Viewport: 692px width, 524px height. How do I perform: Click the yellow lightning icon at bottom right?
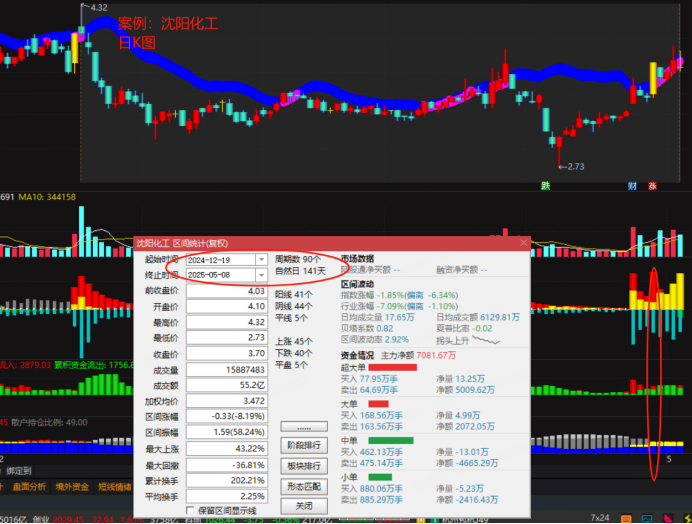pyautogui.click(x=687, y=519)
